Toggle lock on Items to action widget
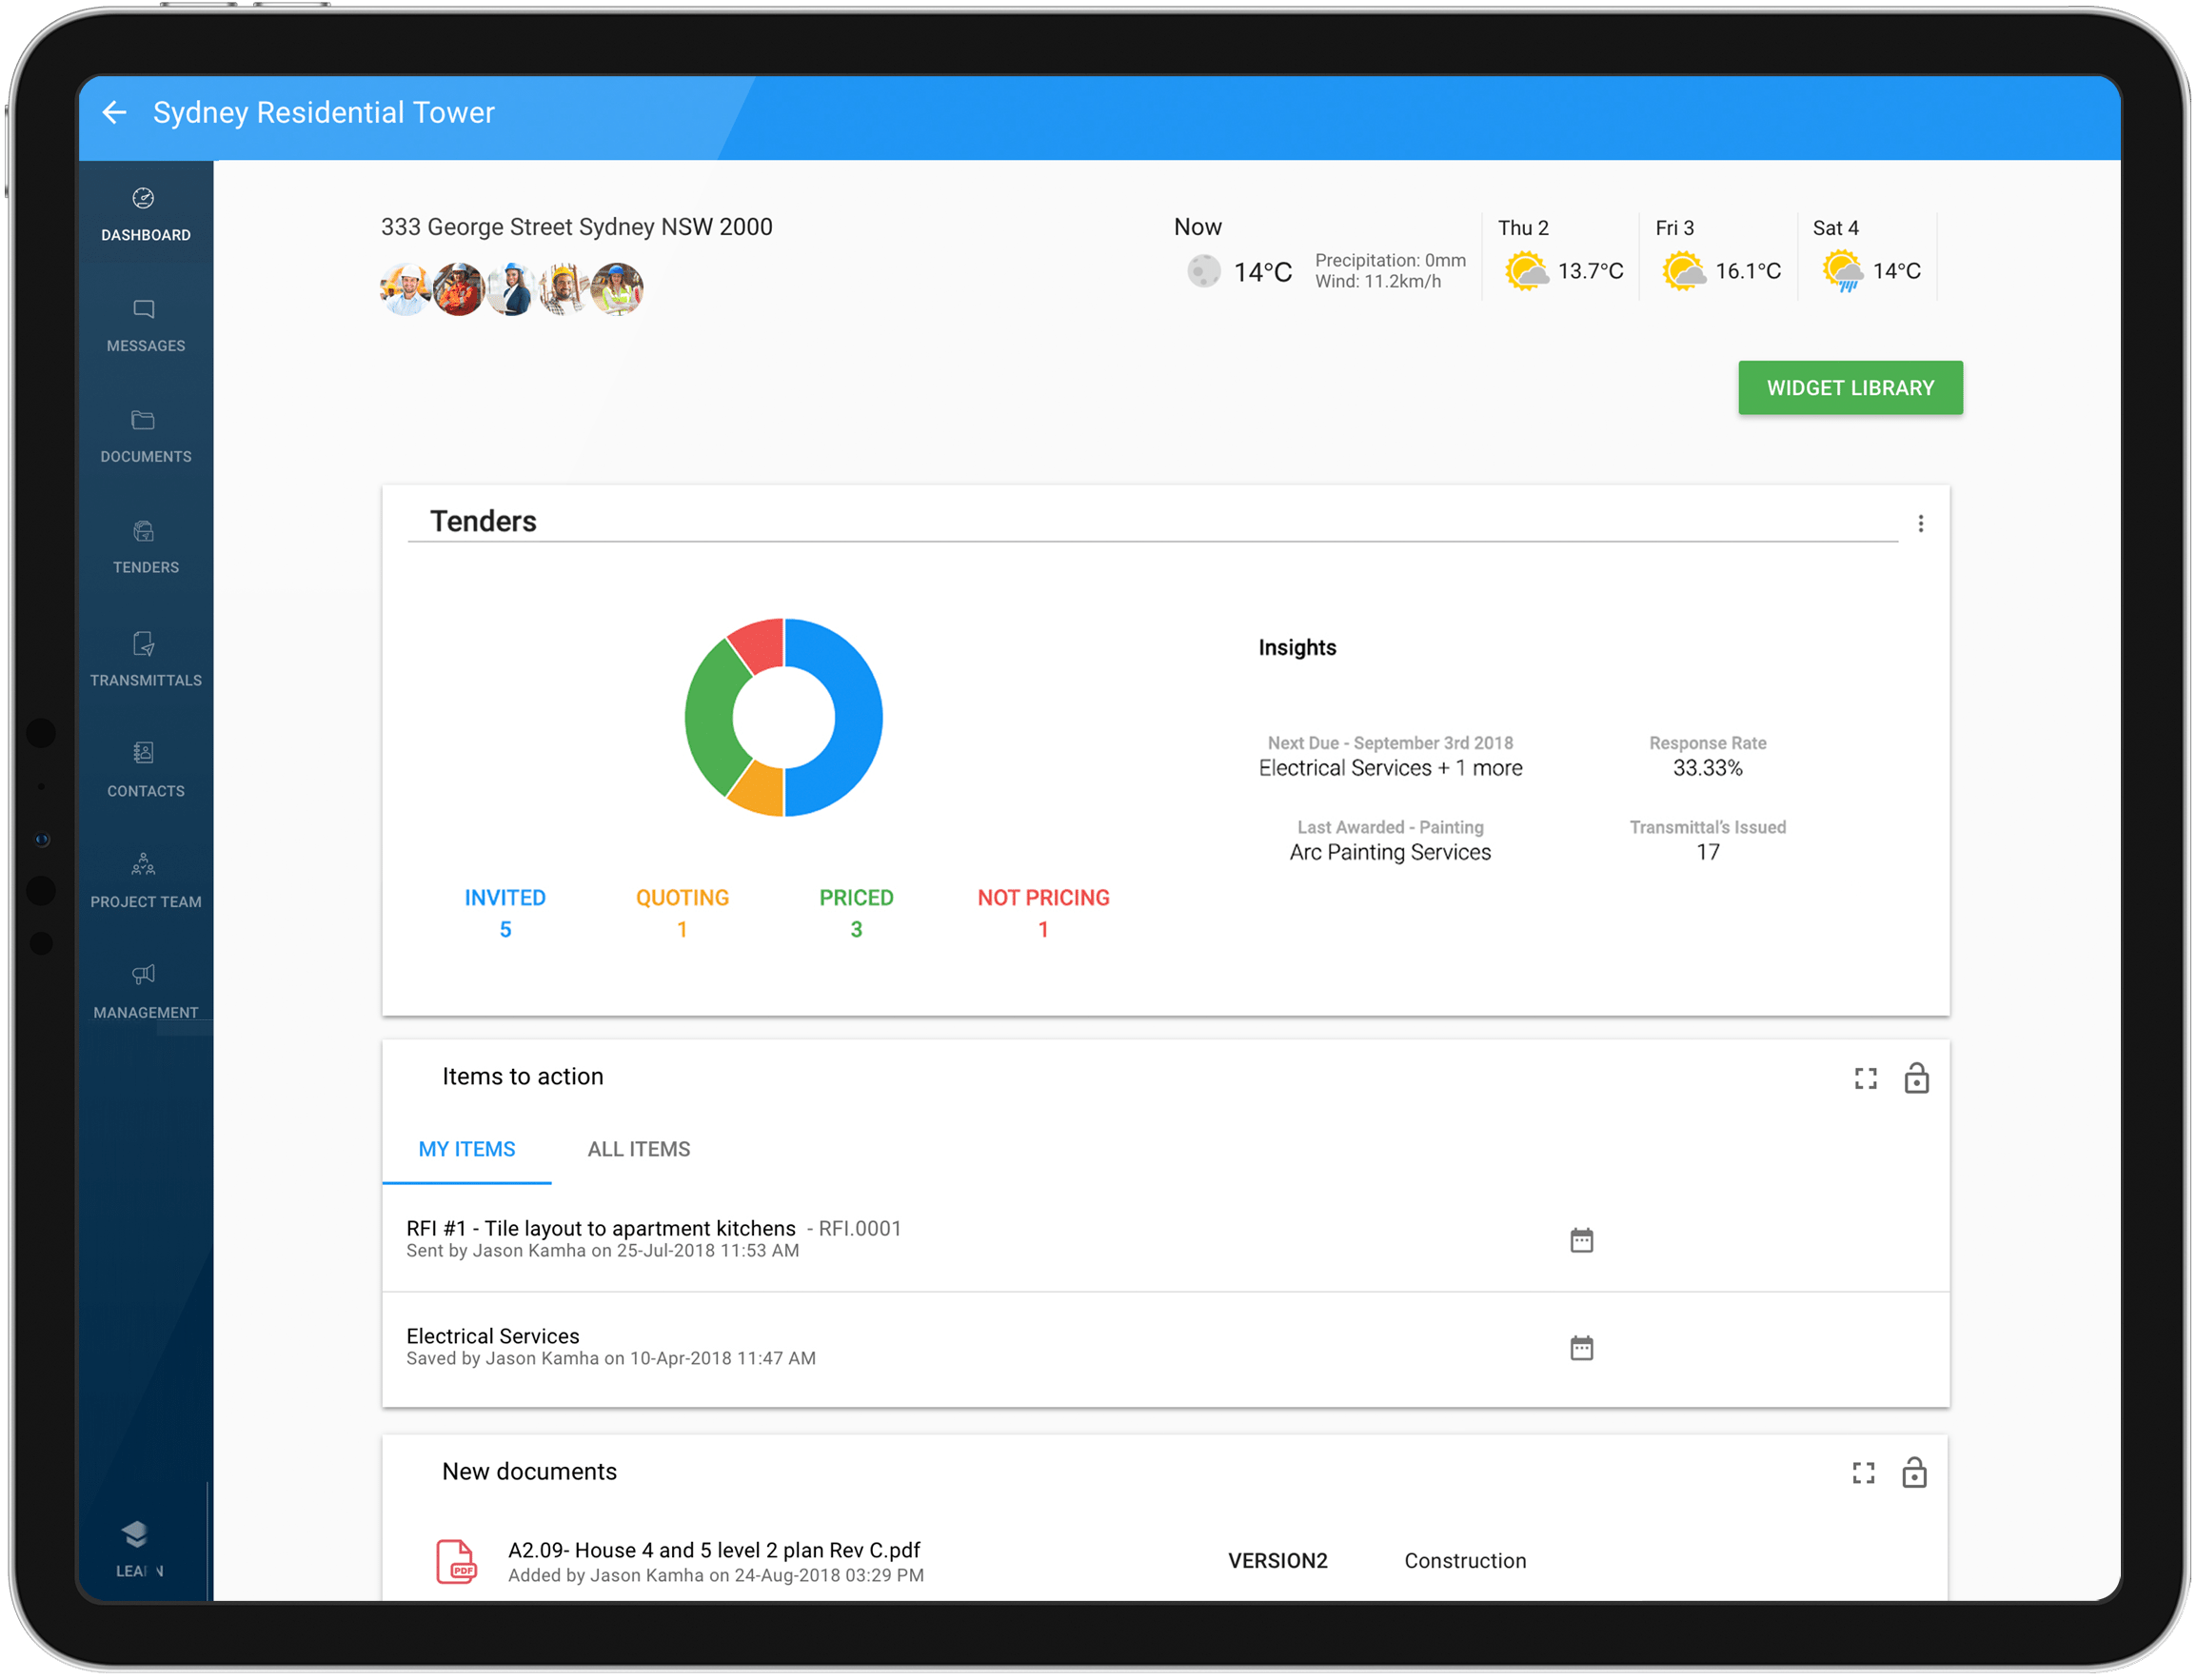The width and height of the screenshot is (2197, 1680). pyautogui.click(x=1917, y=1078)
